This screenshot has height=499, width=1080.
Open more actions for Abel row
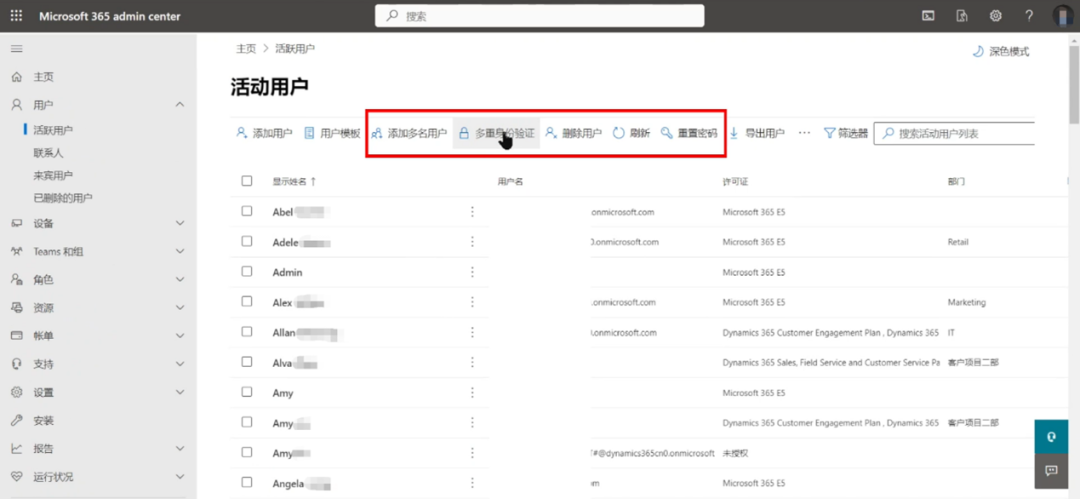472,212
